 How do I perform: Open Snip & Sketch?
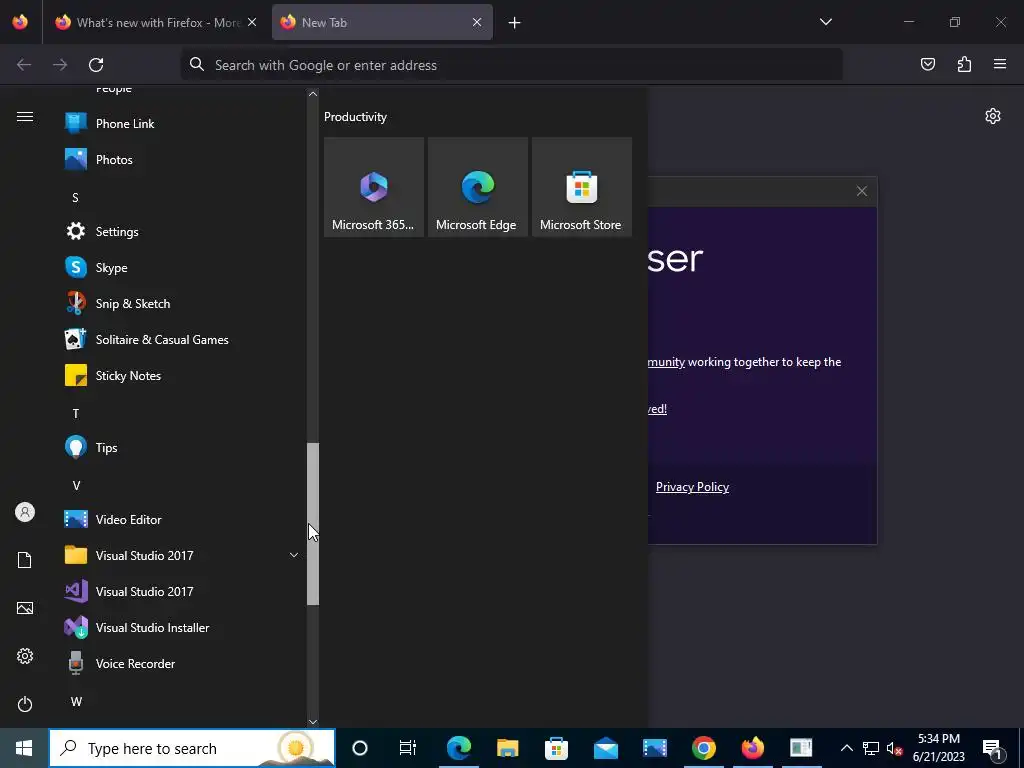click(x=183, y=303)
